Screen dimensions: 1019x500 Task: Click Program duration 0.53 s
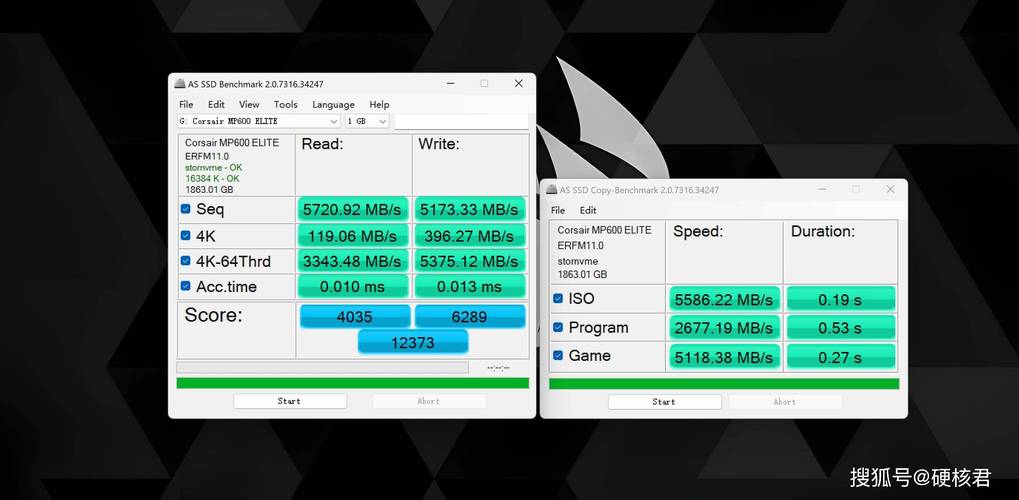(840, 328)
